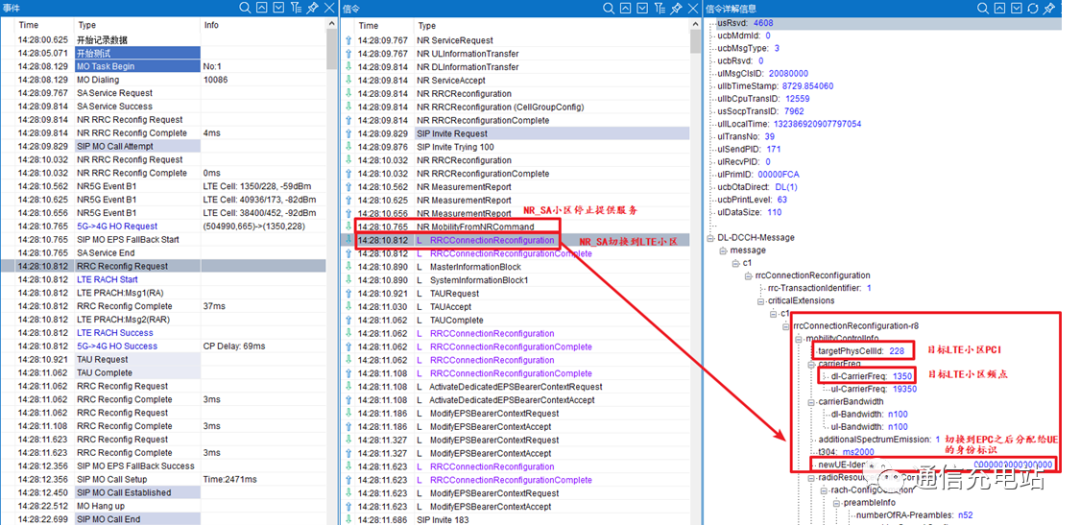Pin the 信令 panel
Viewport: 1080px width, 525px height.
click(x=676, y=8)
